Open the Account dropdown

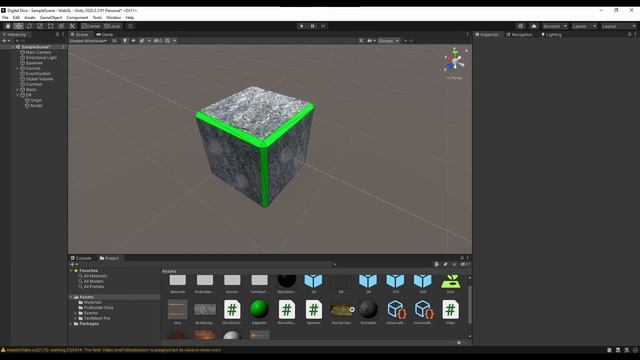click(x=555, y=26)
